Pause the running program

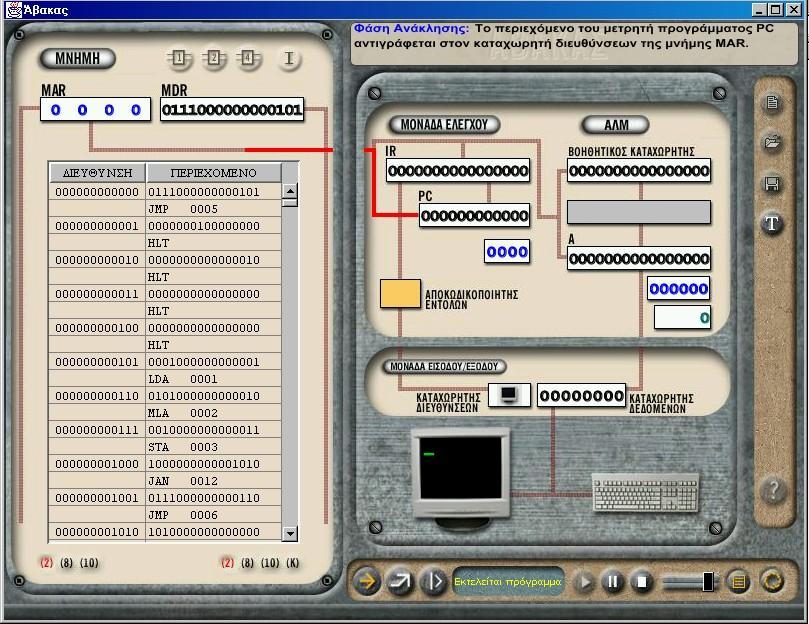click(613, 582)
